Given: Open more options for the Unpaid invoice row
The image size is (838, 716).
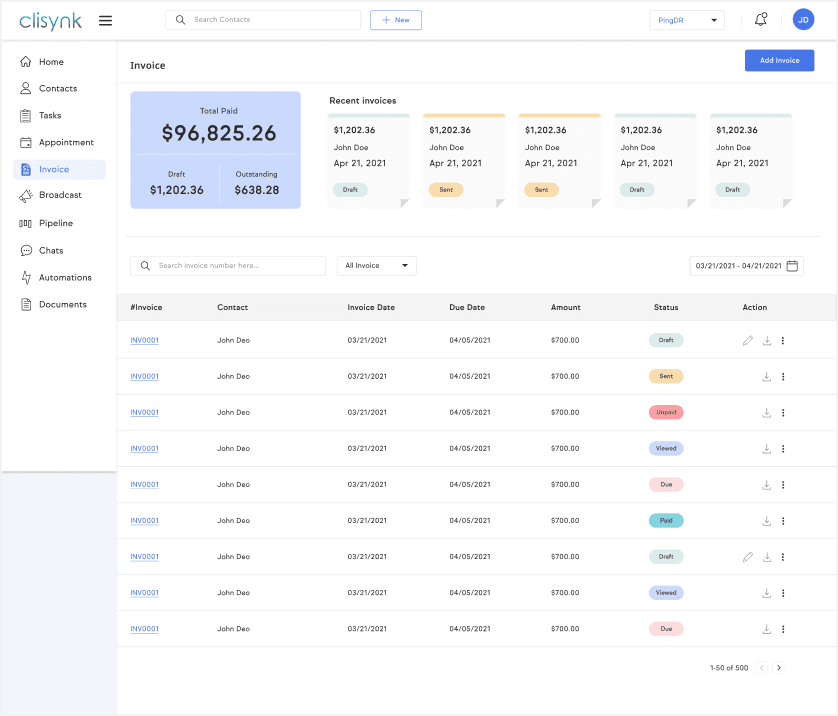Looking at the screenshot, I should 783,413.
